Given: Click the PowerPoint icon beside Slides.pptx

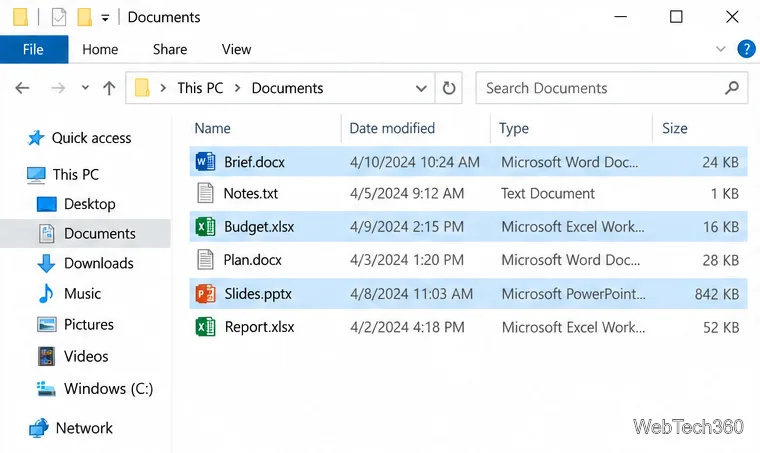Looking at the screenshot, I should (205, 294).
